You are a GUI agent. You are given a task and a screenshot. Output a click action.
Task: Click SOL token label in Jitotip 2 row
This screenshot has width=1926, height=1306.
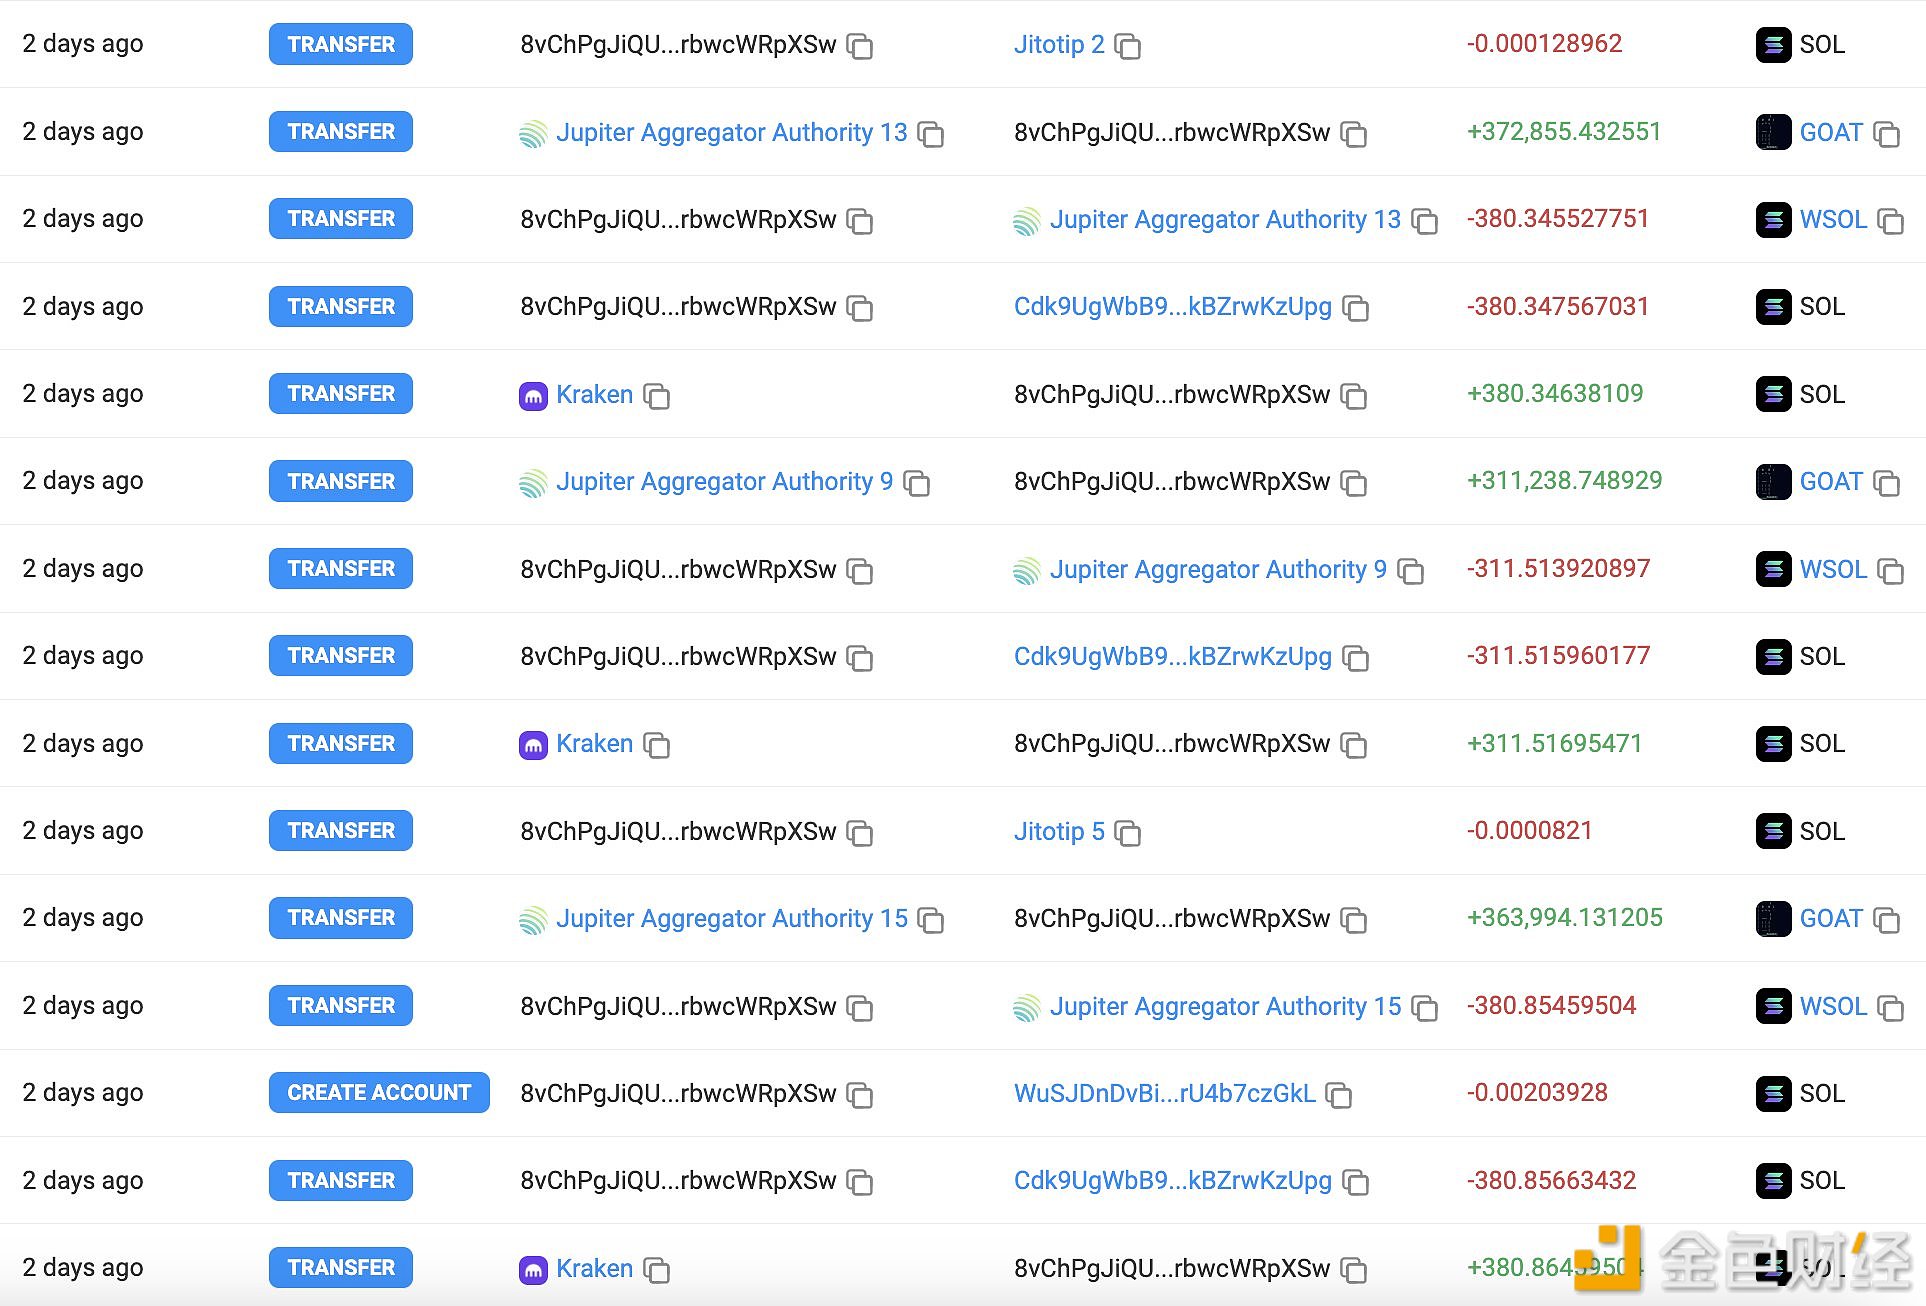1822,44
